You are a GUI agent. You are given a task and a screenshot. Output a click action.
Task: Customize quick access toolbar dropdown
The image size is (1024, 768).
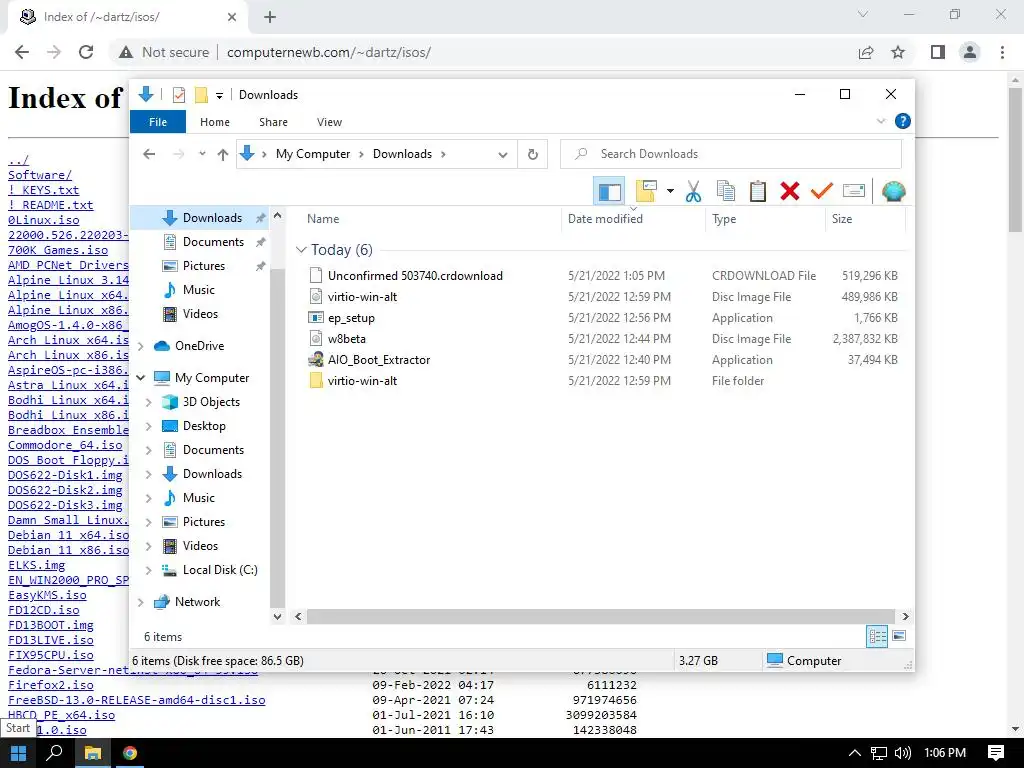219,95
